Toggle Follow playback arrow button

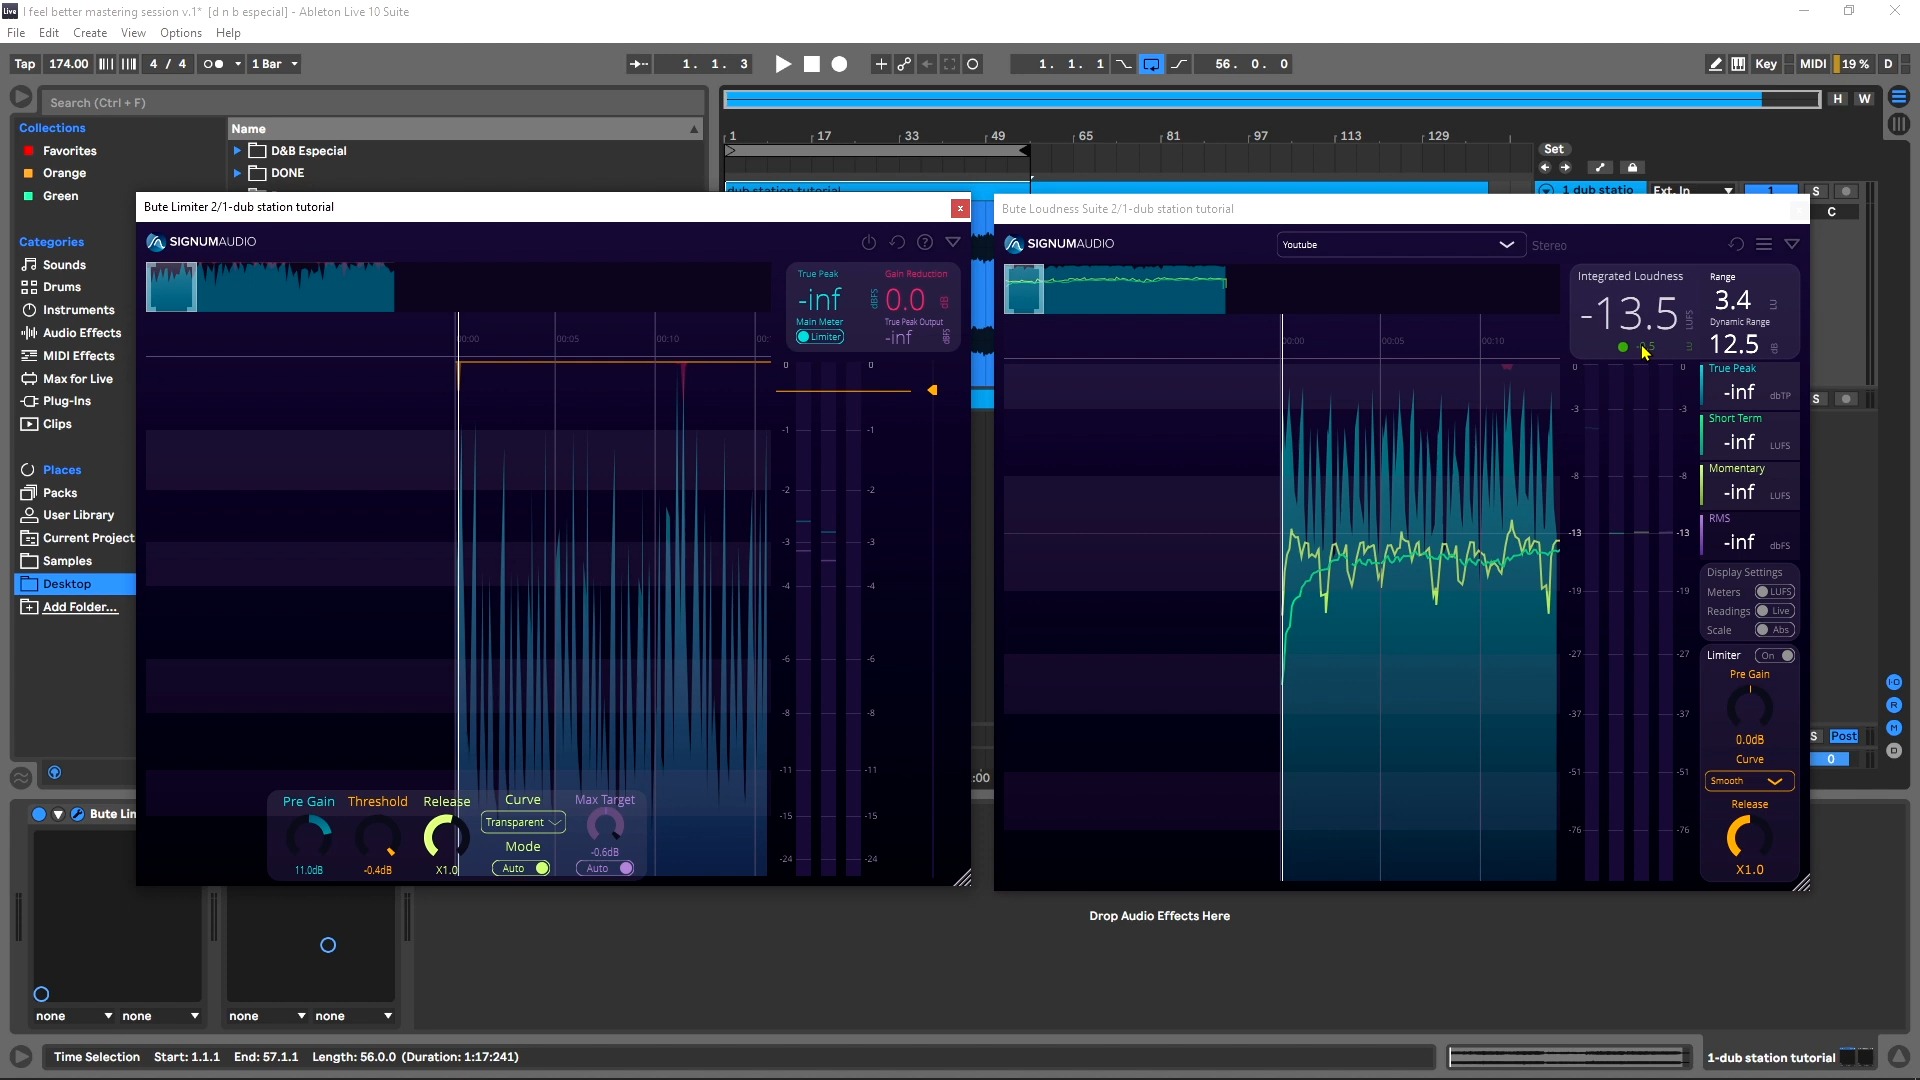coord(638,64)
